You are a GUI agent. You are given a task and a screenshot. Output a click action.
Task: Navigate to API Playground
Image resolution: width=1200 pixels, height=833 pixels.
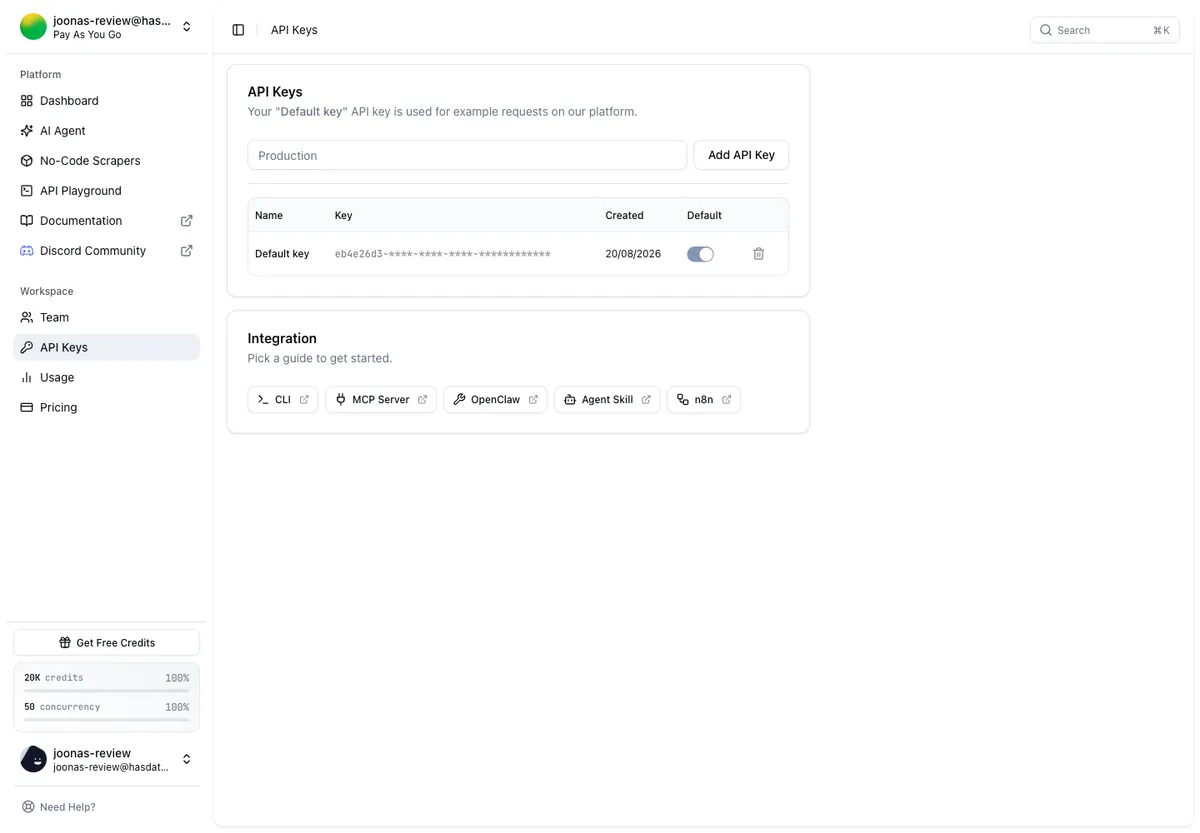coord(106,191)
